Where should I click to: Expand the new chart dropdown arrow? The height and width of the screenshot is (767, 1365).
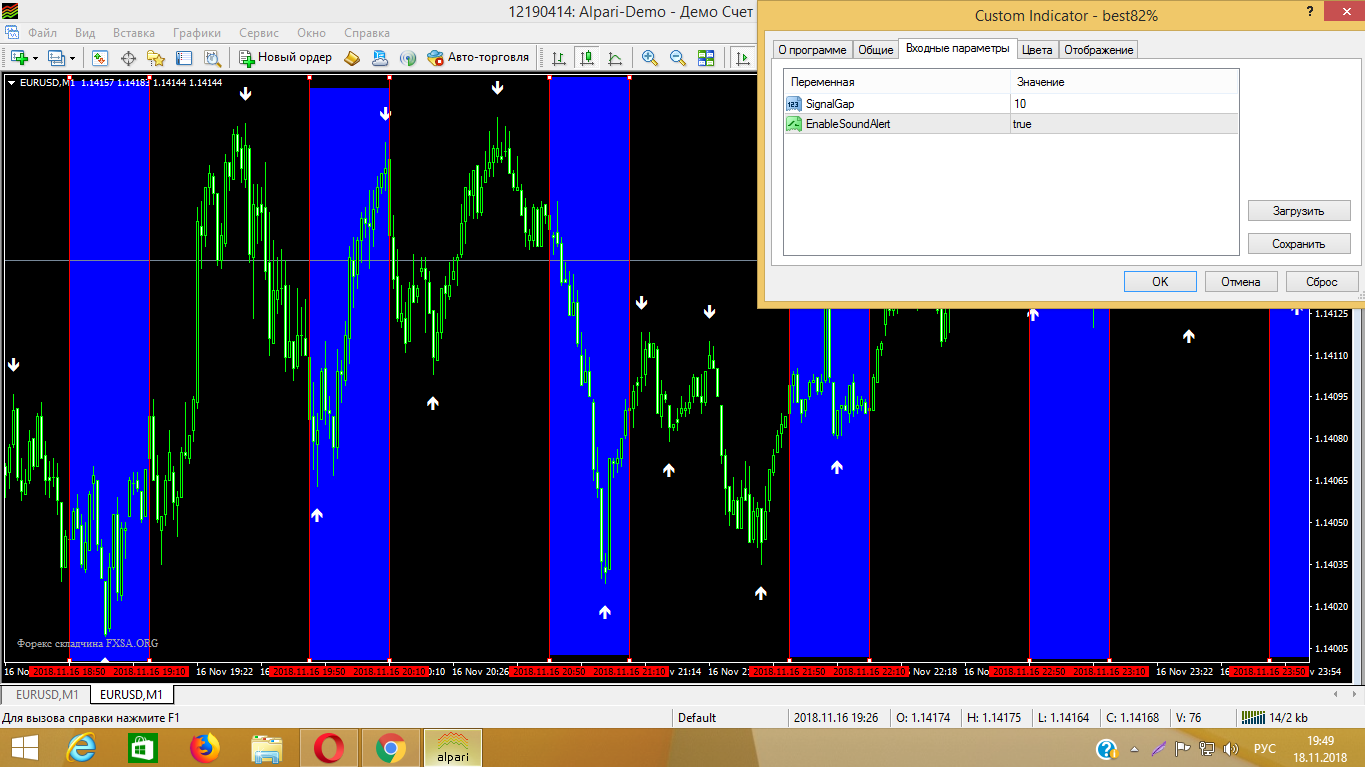pyautogui.click(x=35, y=58)
